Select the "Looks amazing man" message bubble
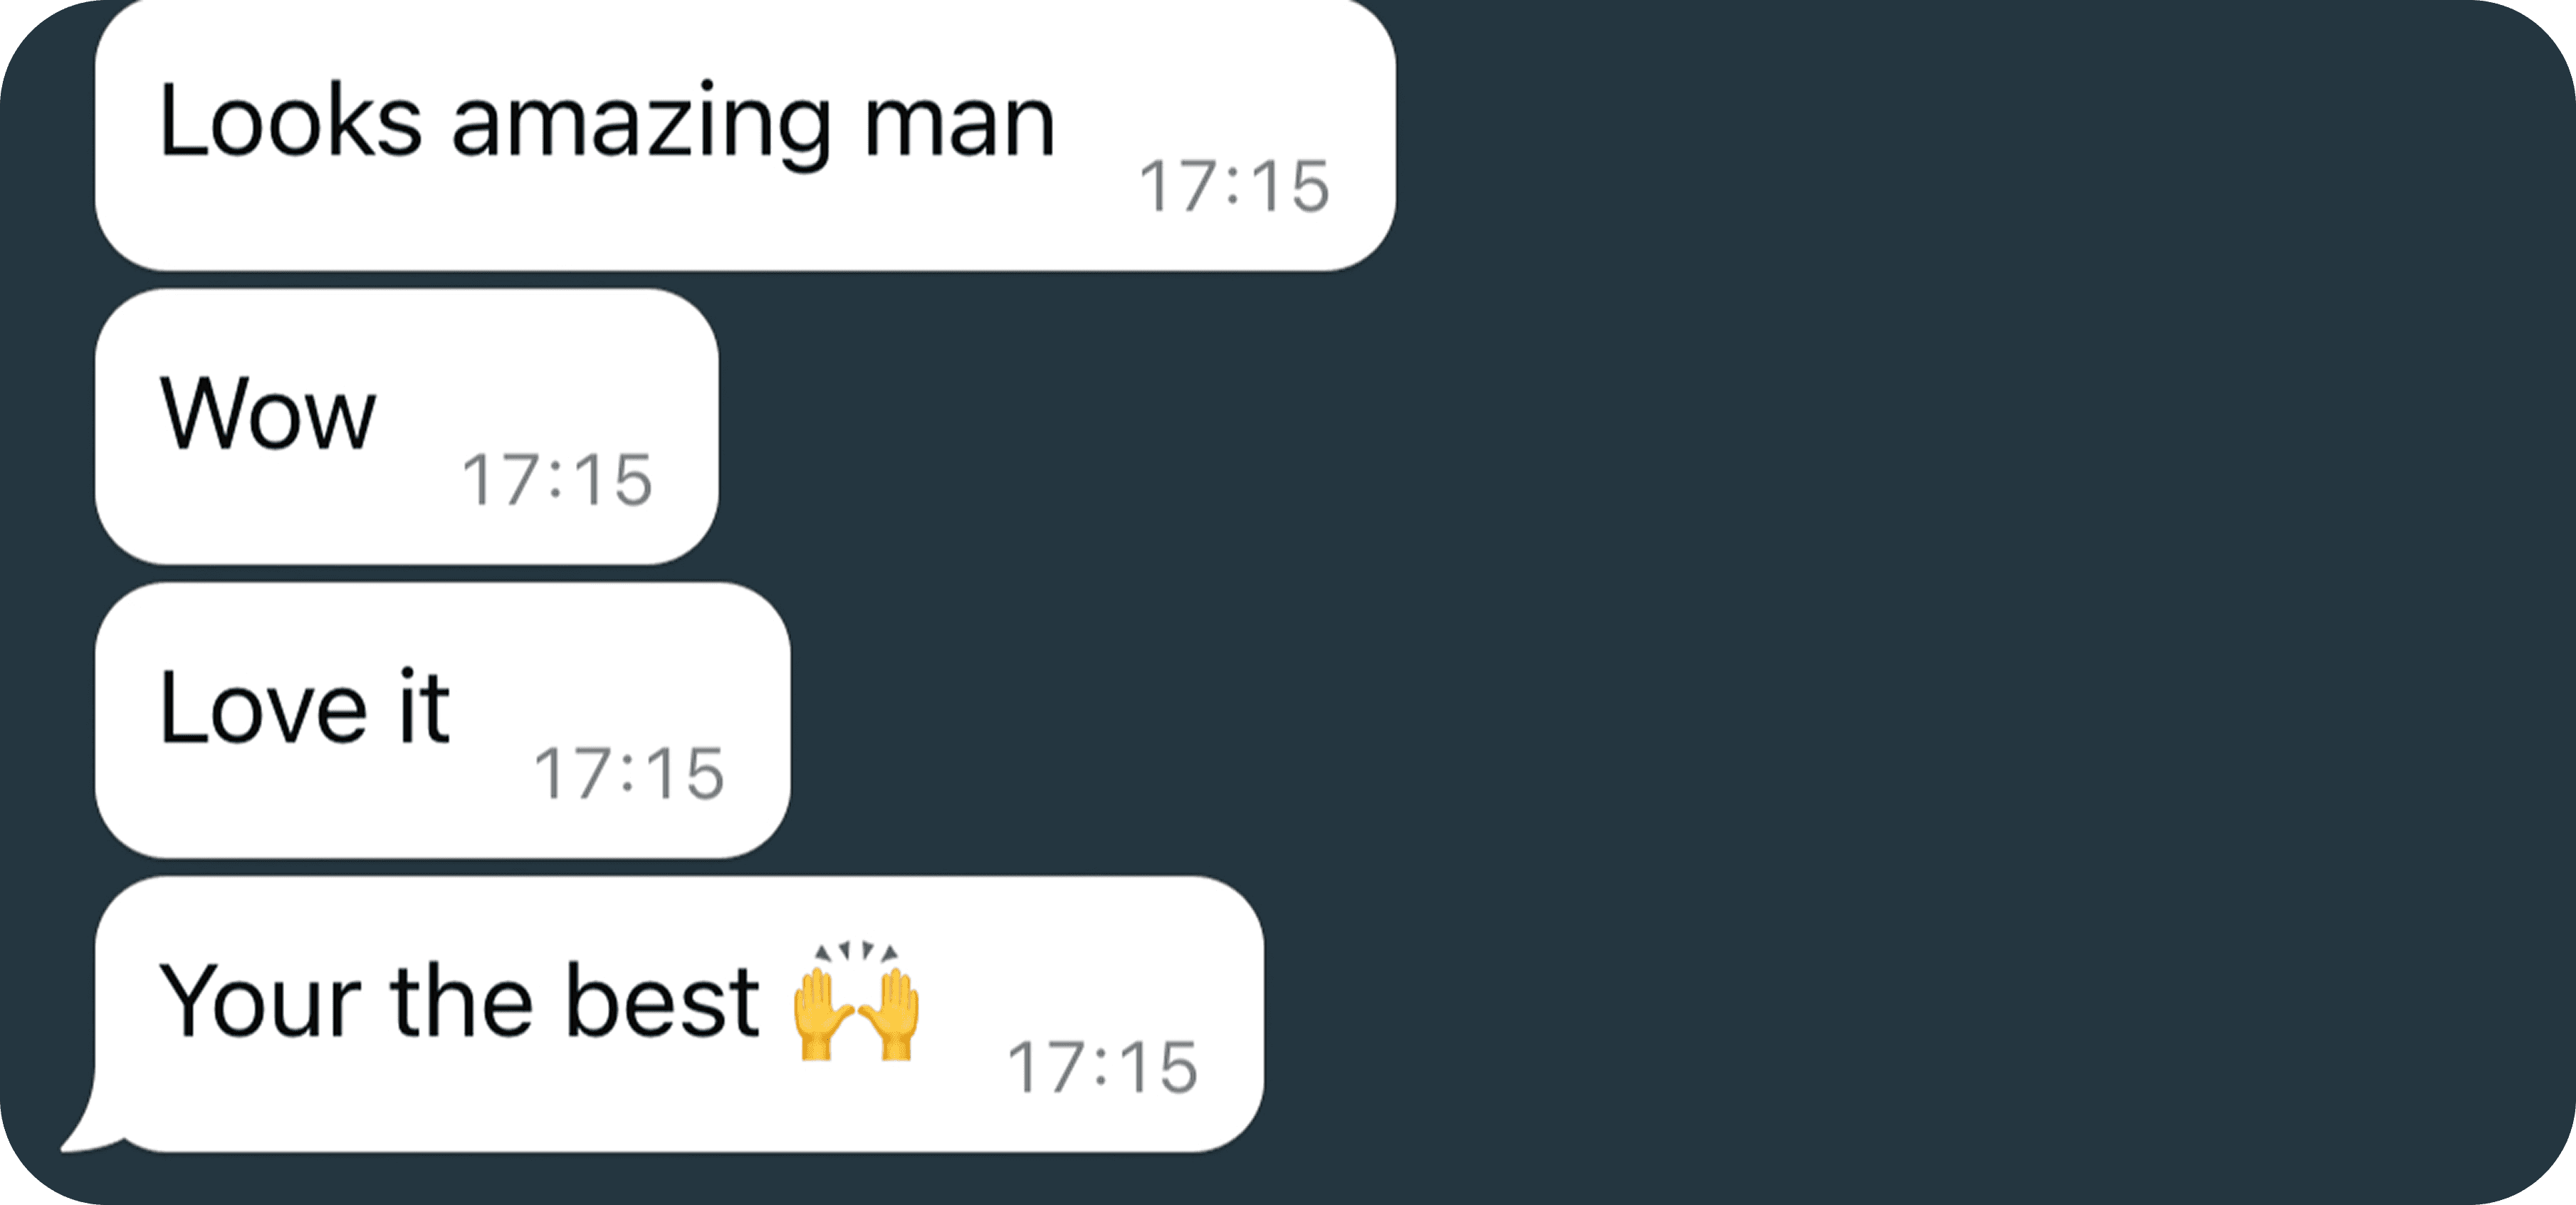The width and height of the screenshot is (2576, 1205). click(x=745, y=135)
